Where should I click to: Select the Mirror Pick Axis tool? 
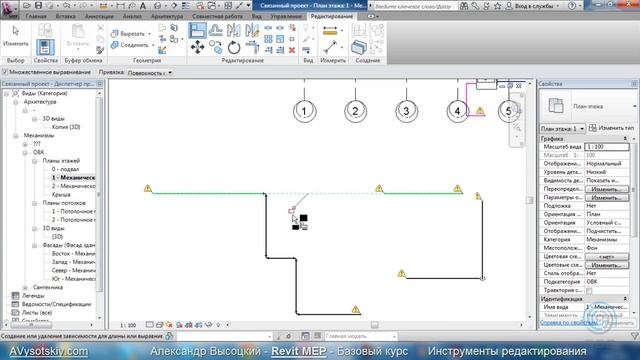[x=233, y=31]
